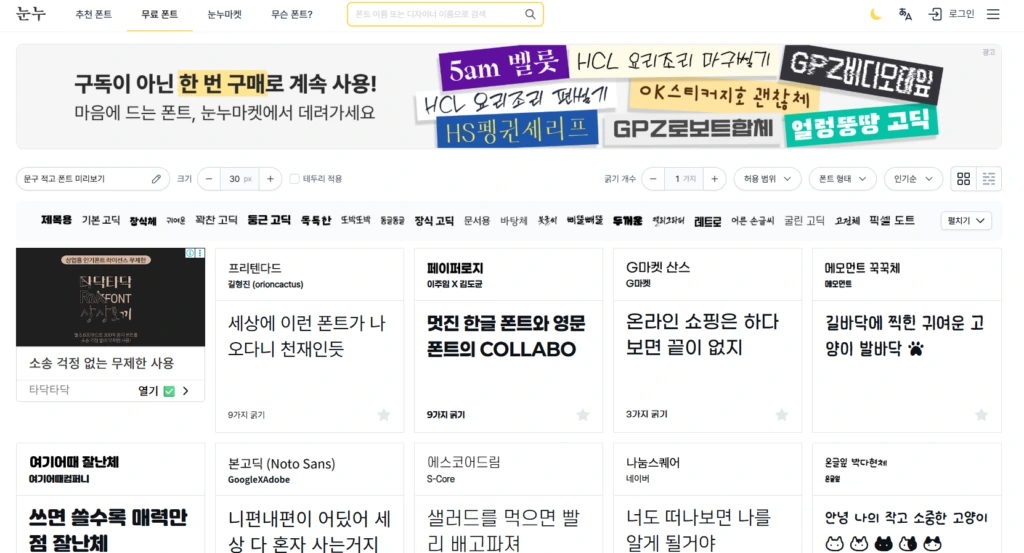Click the 눈누마켓 promotional banner

509,97
